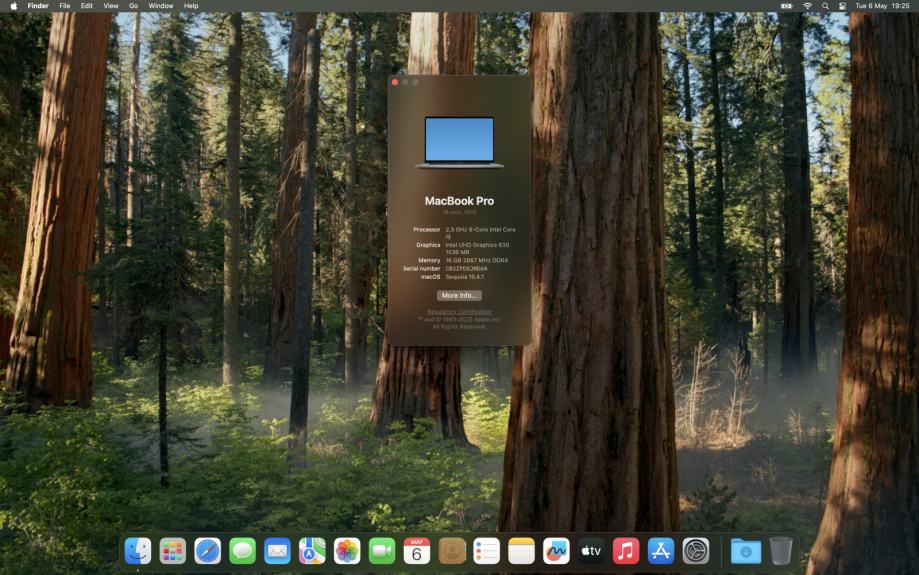
Task: Open Contacts from the Dock
Action: pyautogui.click(x=452, y=551)
